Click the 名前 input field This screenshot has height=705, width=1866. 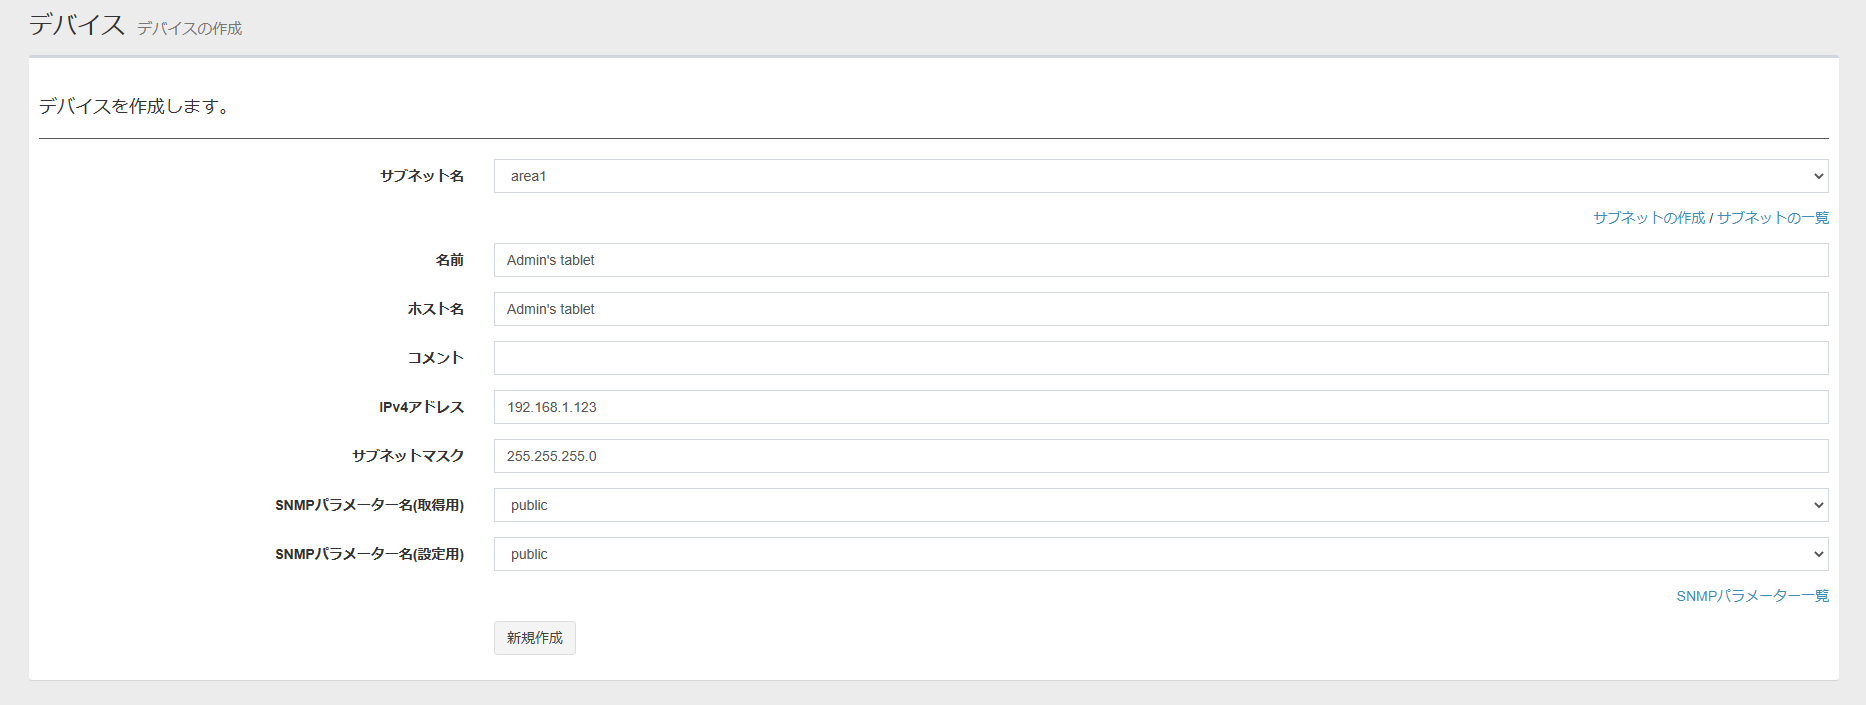tap(1160, 260)
